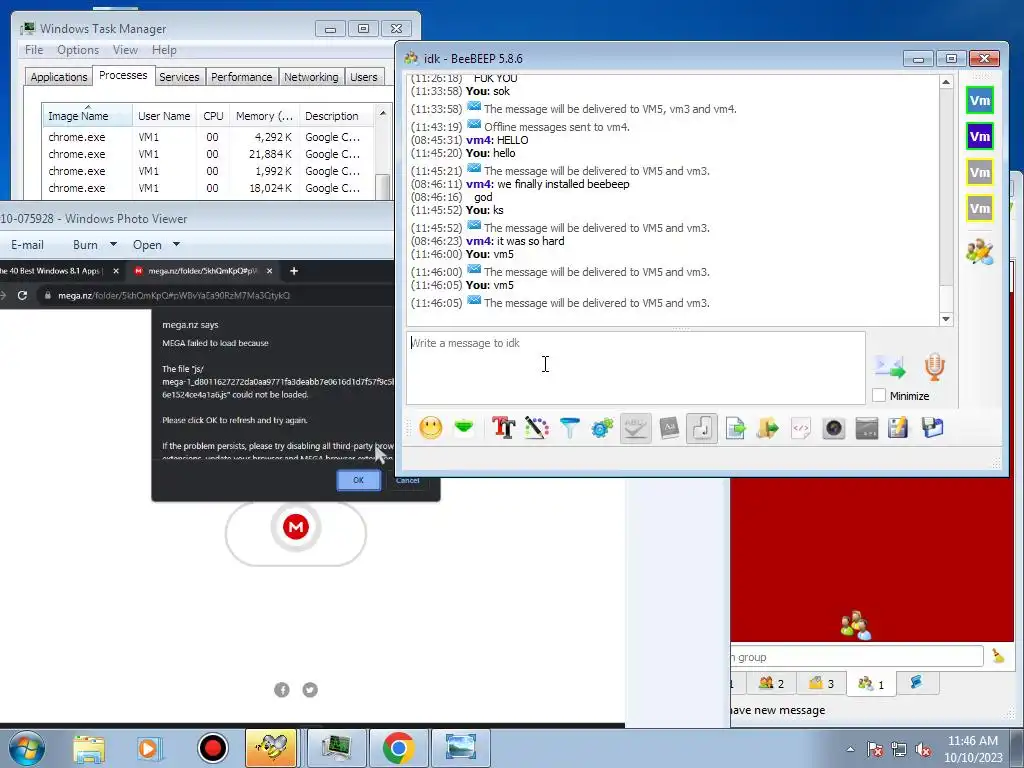Screen dimensions: 1024x768
Task: Click the chat history scroll down arrow
Action: coord(946,319)
